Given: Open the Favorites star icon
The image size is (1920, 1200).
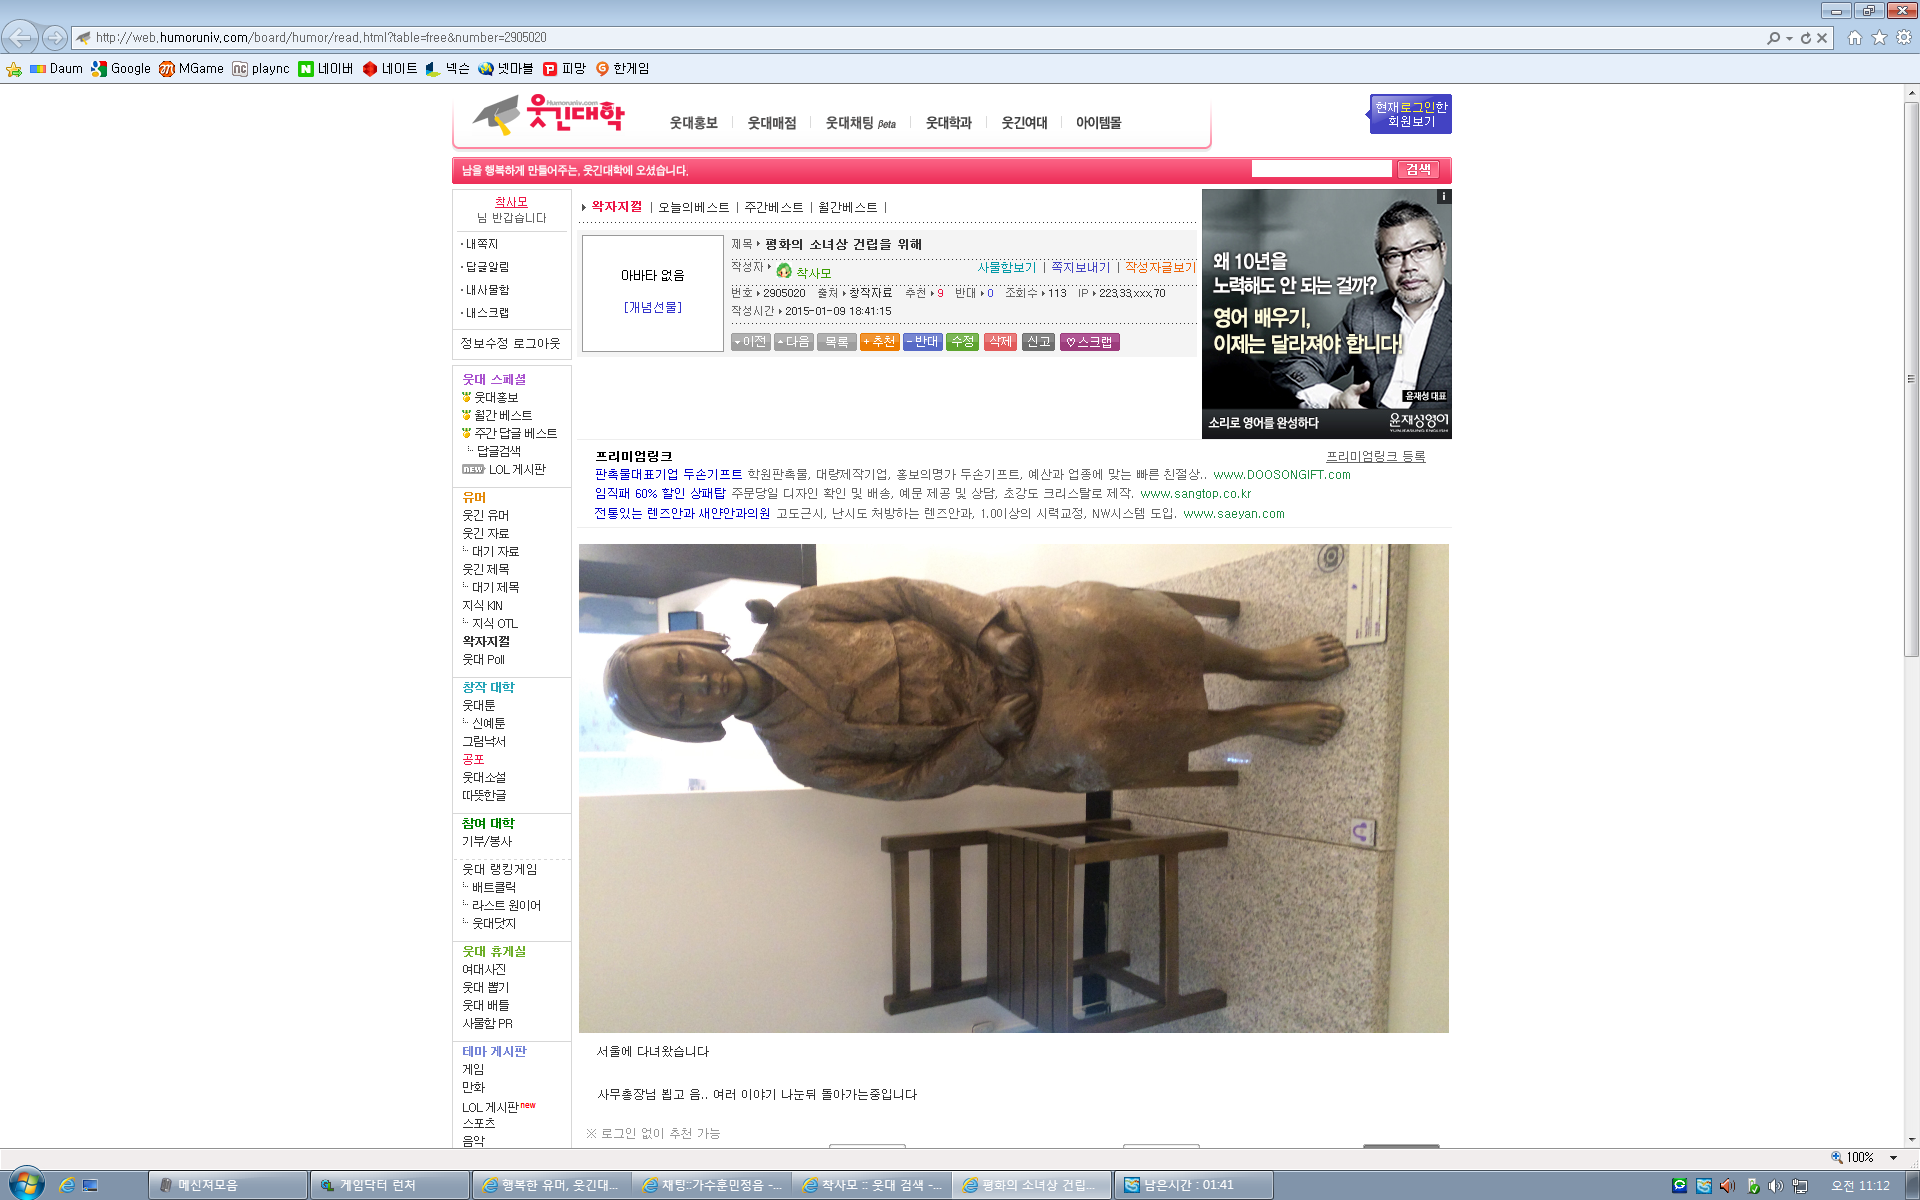Looking at the screenshot, I should 1879,38.
